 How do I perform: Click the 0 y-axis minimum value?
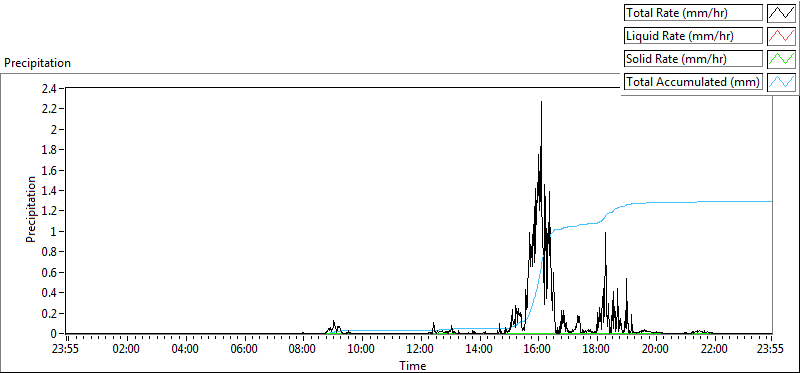coord(54,333)
